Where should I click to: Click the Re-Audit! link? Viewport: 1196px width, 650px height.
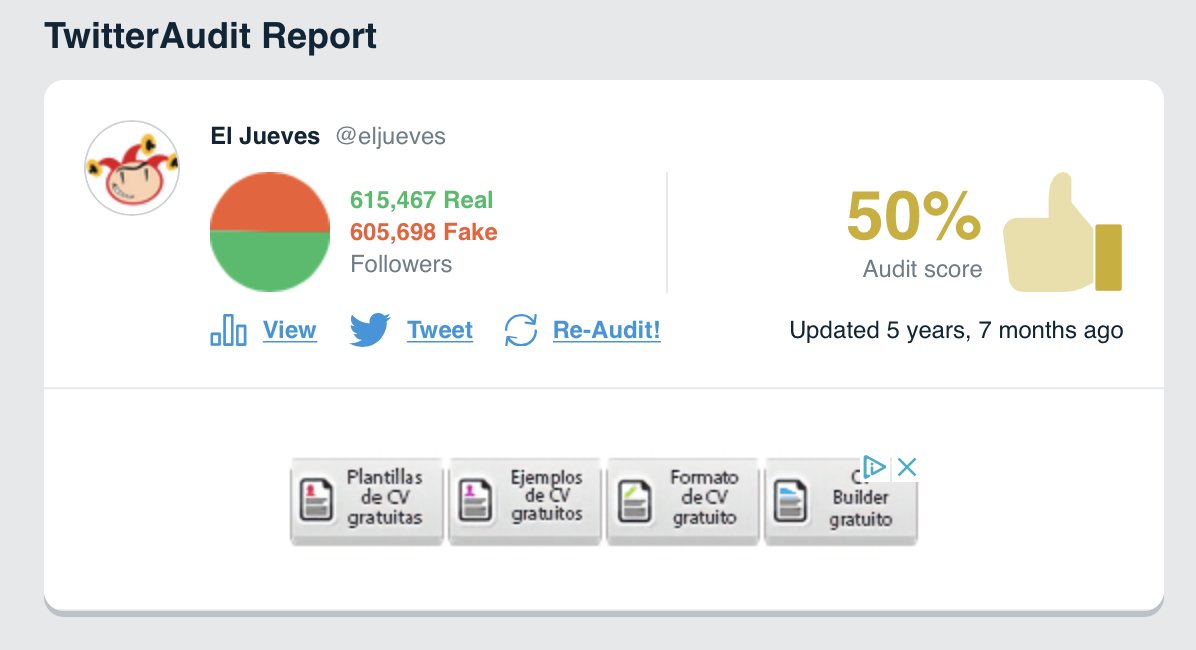[606, 330]
